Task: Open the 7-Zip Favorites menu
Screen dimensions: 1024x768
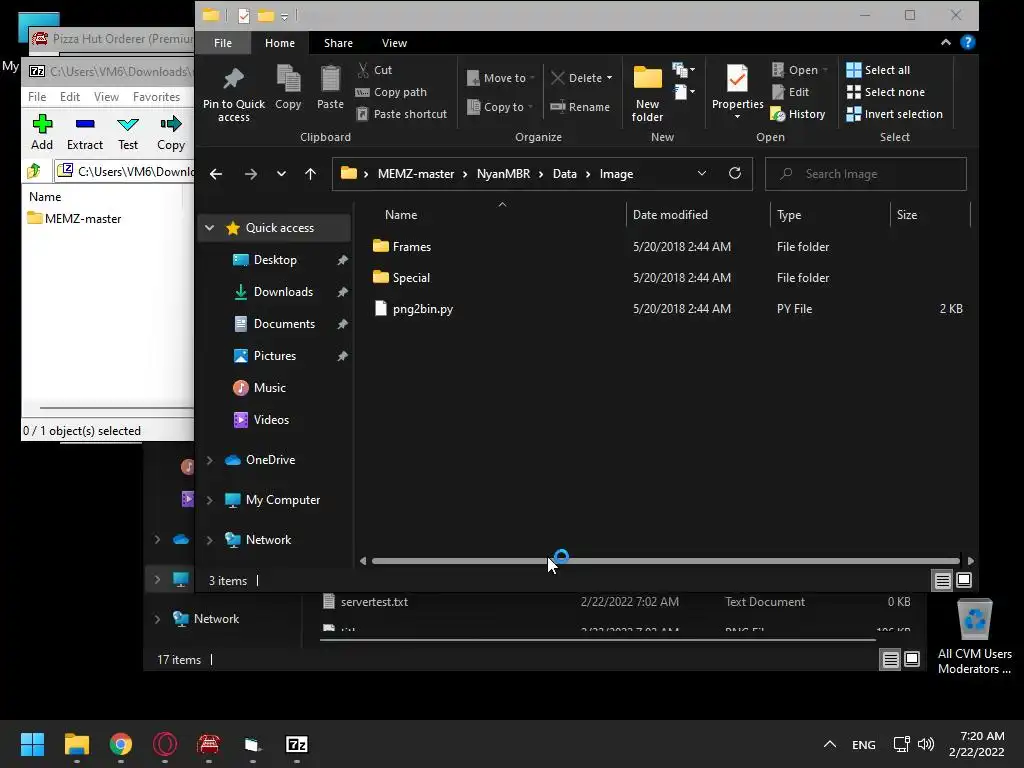Action: click(x=156, y=97)
